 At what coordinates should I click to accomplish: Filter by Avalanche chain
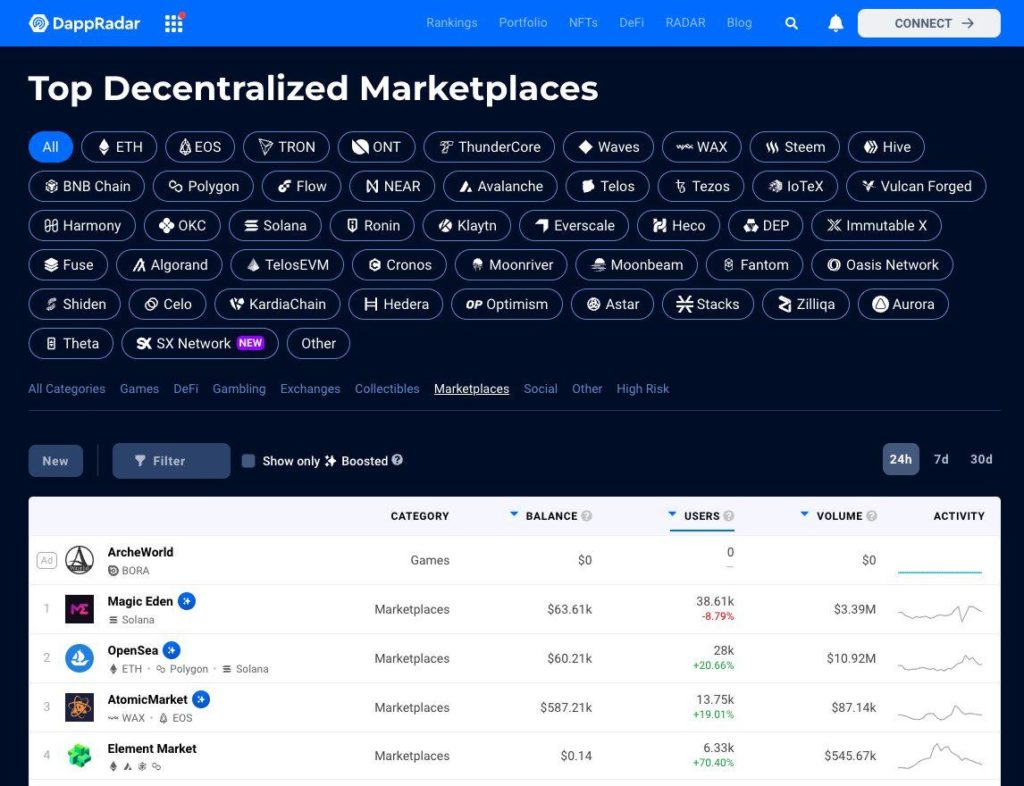pyautogui.click(x=500, y=186)
